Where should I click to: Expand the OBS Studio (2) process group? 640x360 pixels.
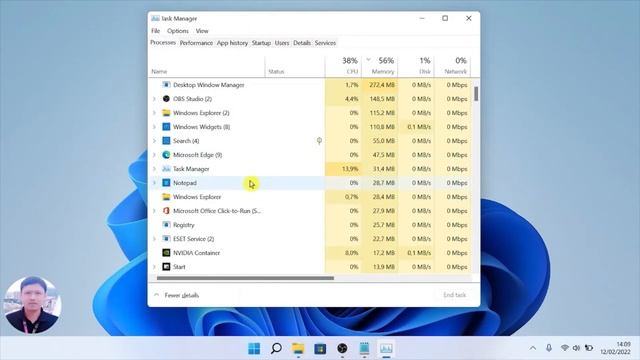(x=154, y=99)
